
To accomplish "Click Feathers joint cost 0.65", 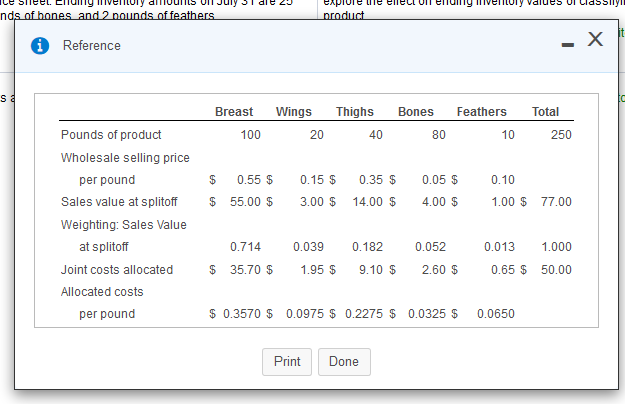I will (503, 270).
